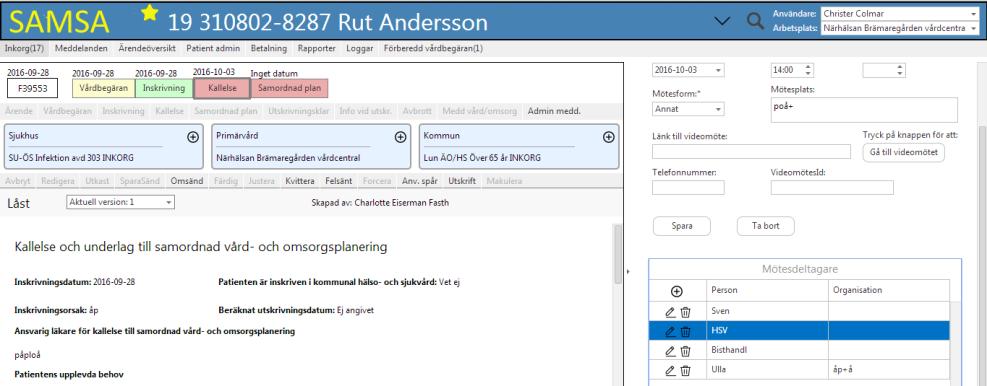
Task: Add a meeting participant with plus icon
Action: pyautogui.click(x=677, y=291)
